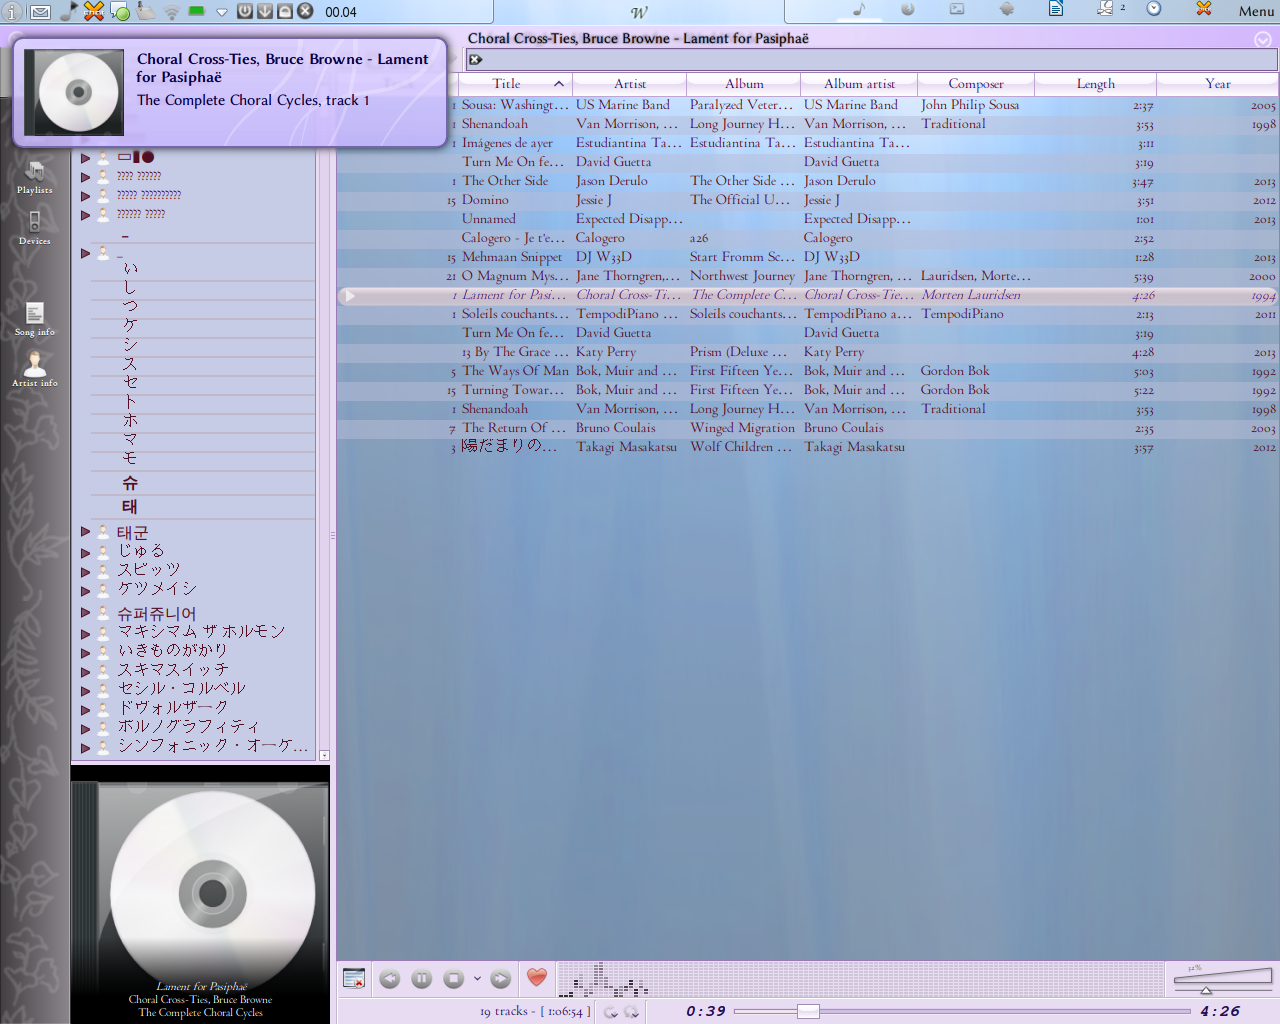Viewport: 1280px width, 1024px height.
Task: Sort by Album artist column
Action: tap(859, 84)
